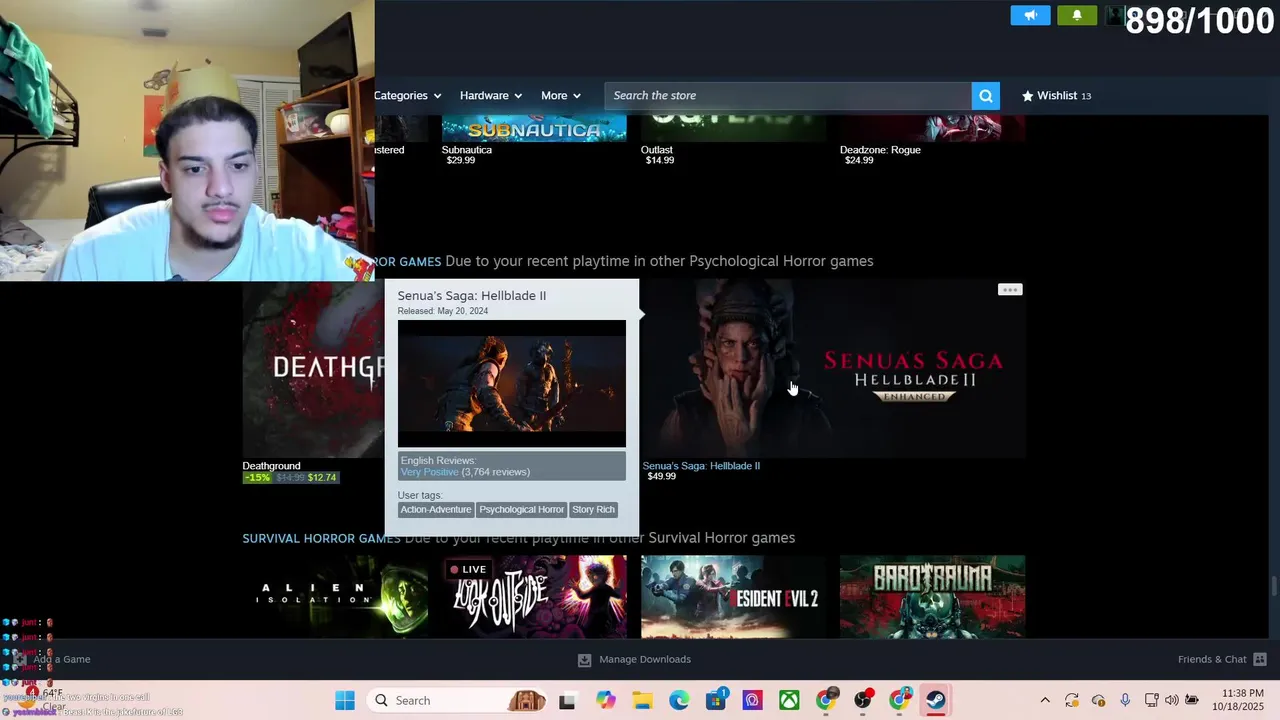Launch Copilot from the taskbar
This screenshot has width=1280, height=720.
pos(605,701)
